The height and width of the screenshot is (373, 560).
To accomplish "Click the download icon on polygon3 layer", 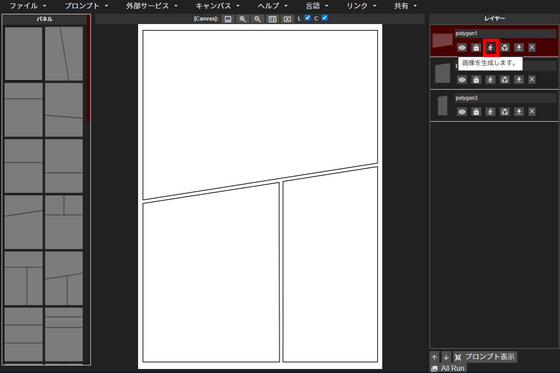I will pyautogui.click(x=519, y=112).
